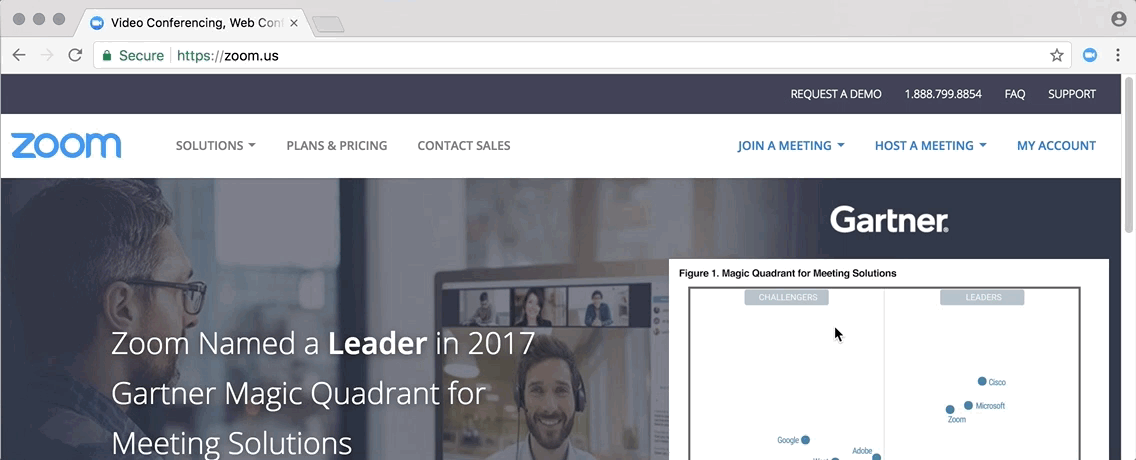Click the browser back arrow

(x=19, y=55)
